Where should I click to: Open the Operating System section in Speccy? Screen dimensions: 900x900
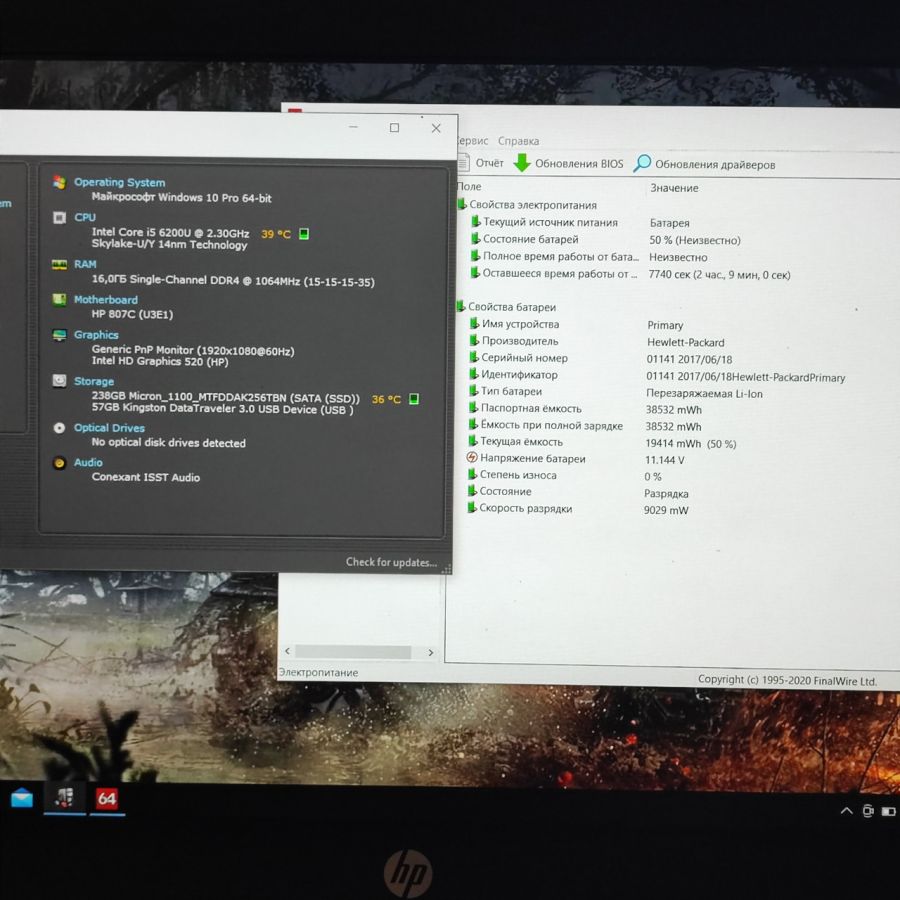pos(119,183)
